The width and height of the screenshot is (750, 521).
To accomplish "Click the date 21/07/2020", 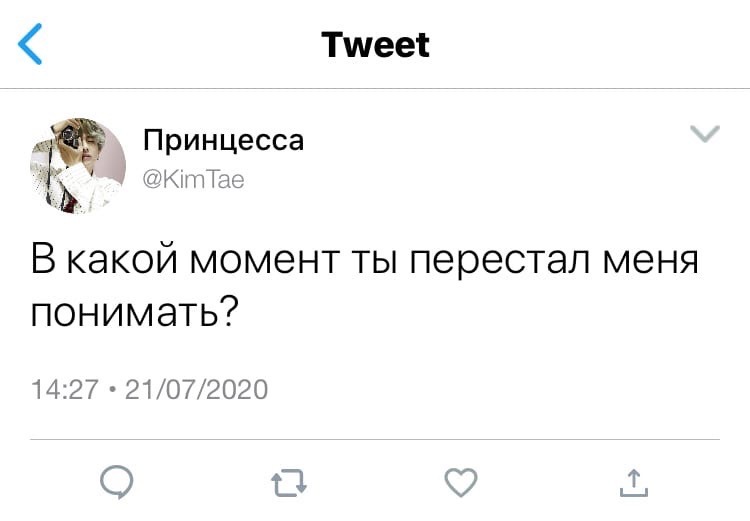I will [196, 389].
